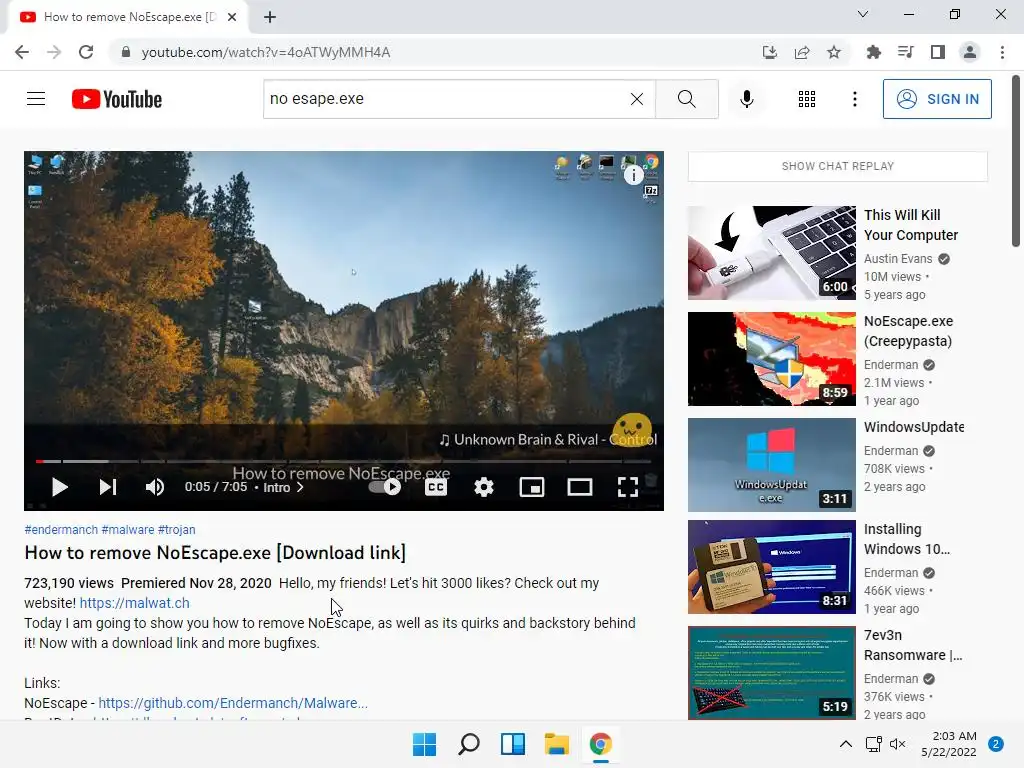The image size is (1024, 768).
Task: Click the Austin Evans channel name
Action: 898,259
